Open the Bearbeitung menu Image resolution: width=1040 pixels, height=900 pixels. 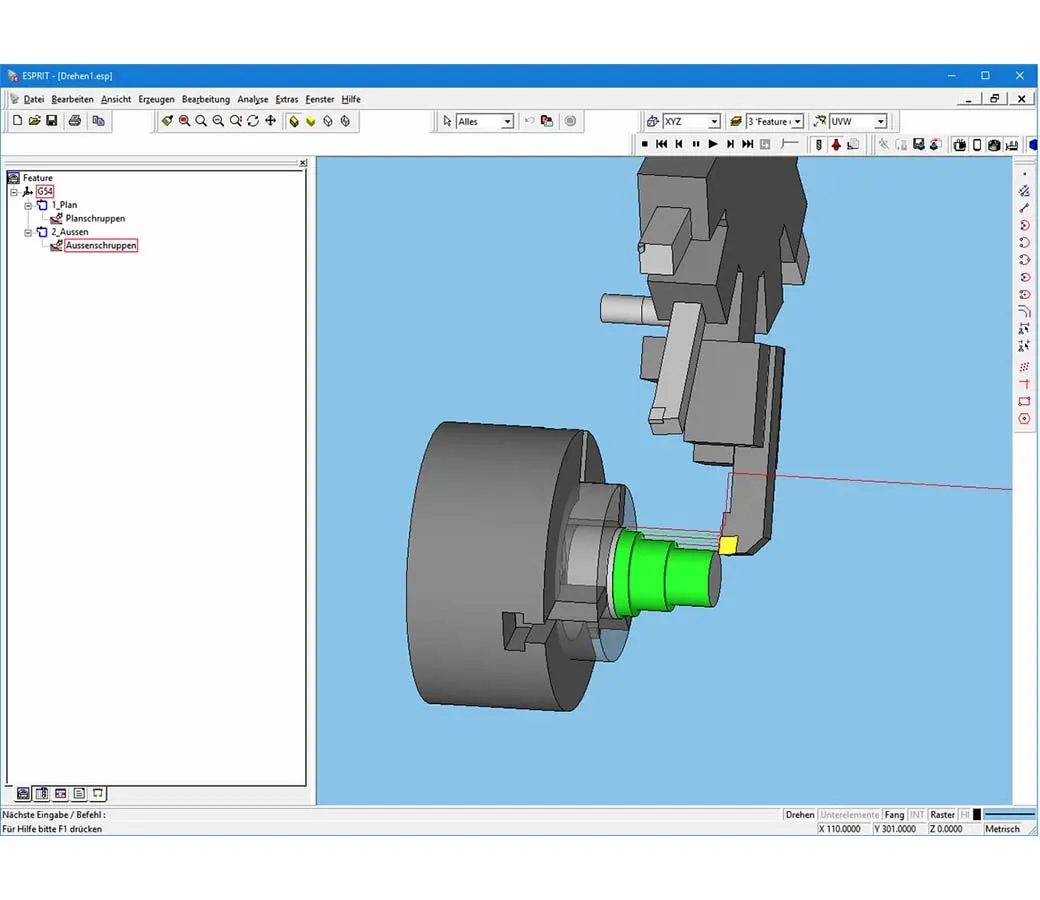pyautogui.click(x=205, y=99)
